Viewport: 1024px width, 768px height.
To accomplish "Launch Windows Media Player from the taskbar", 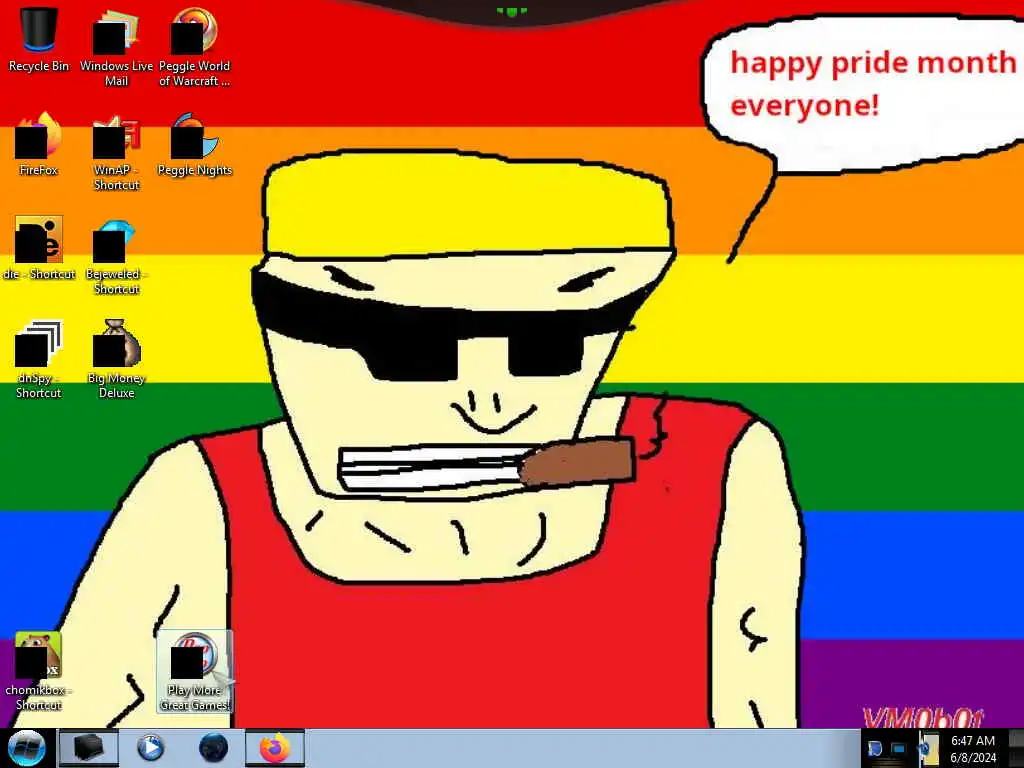I will [x=150, y=748].
